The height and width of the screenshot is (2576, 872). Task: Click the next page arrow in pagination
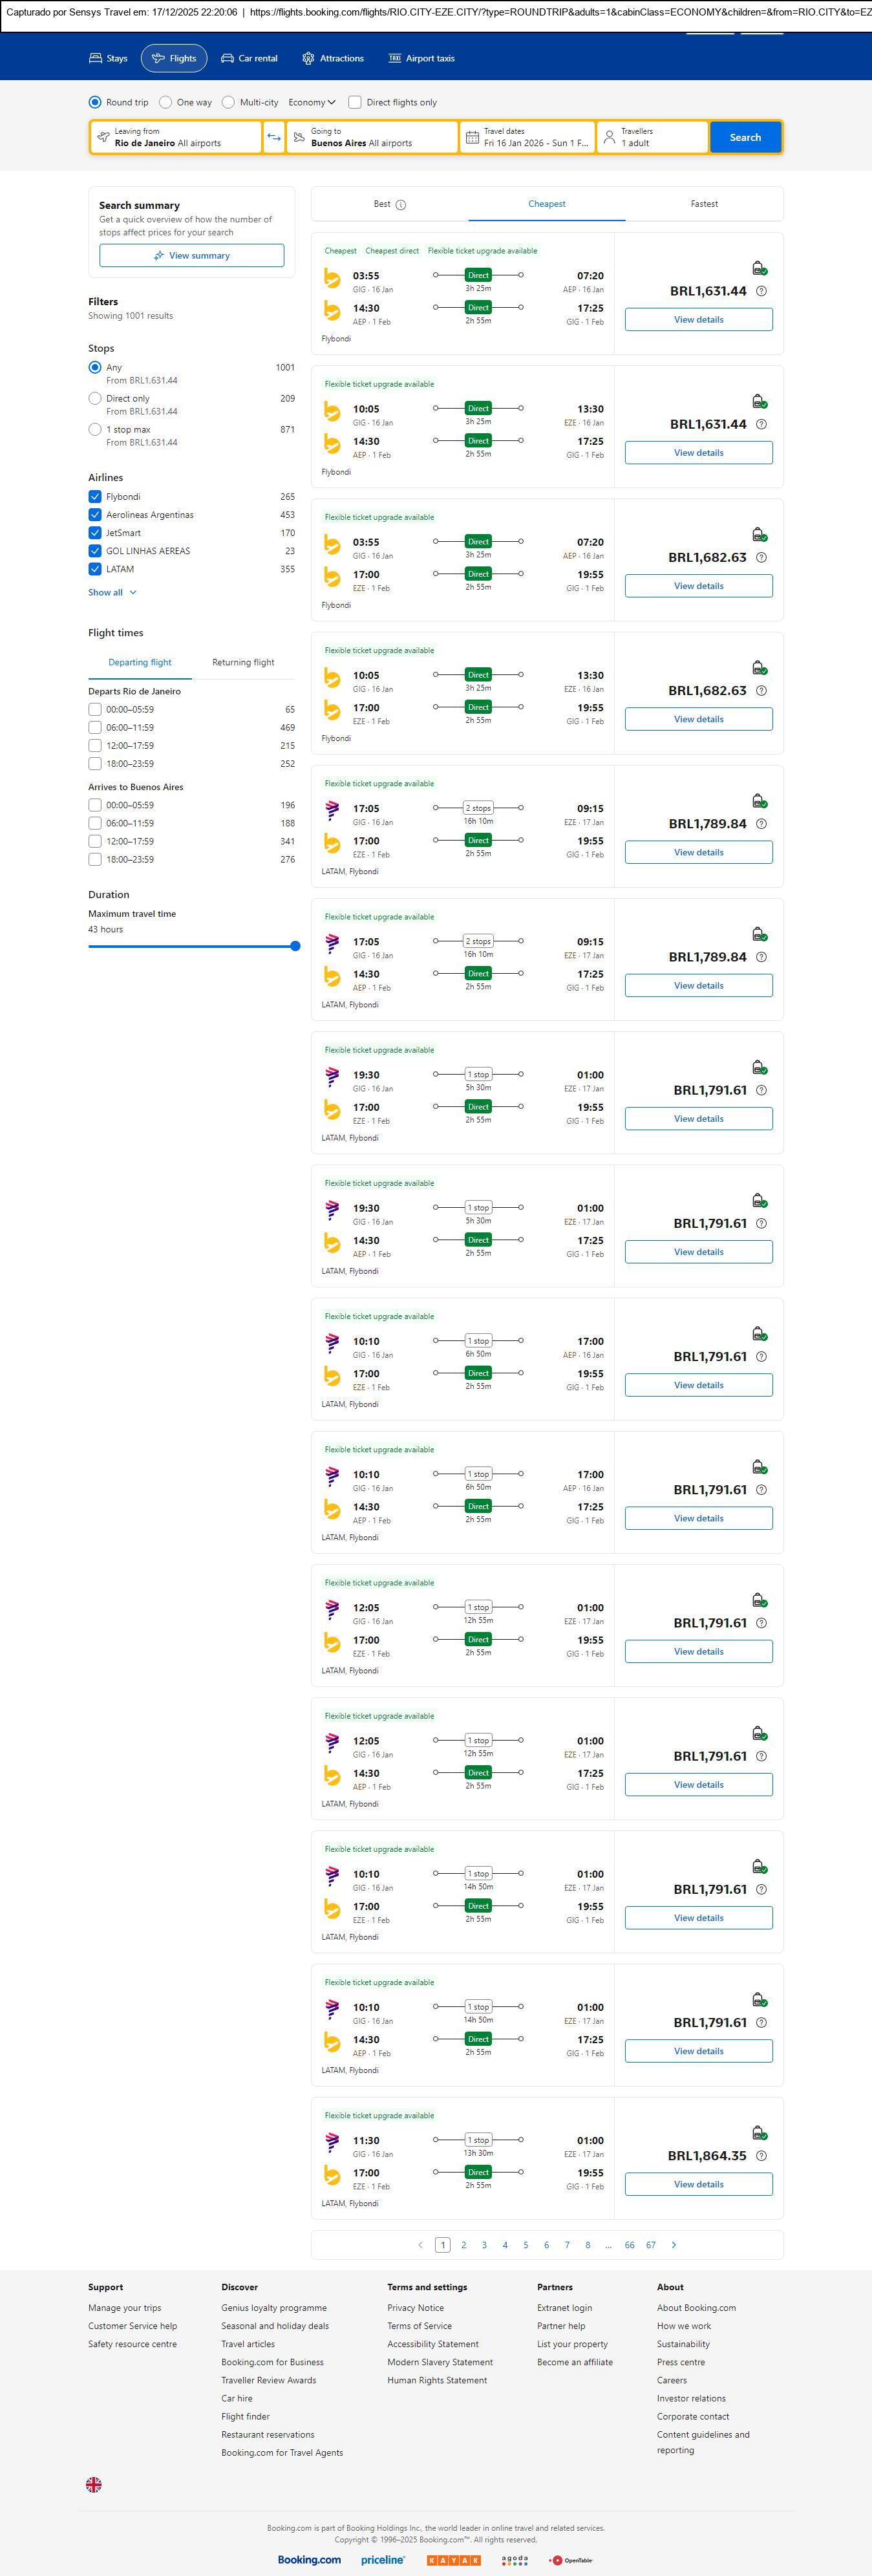pyautogui.click(x=674, y=2245)
